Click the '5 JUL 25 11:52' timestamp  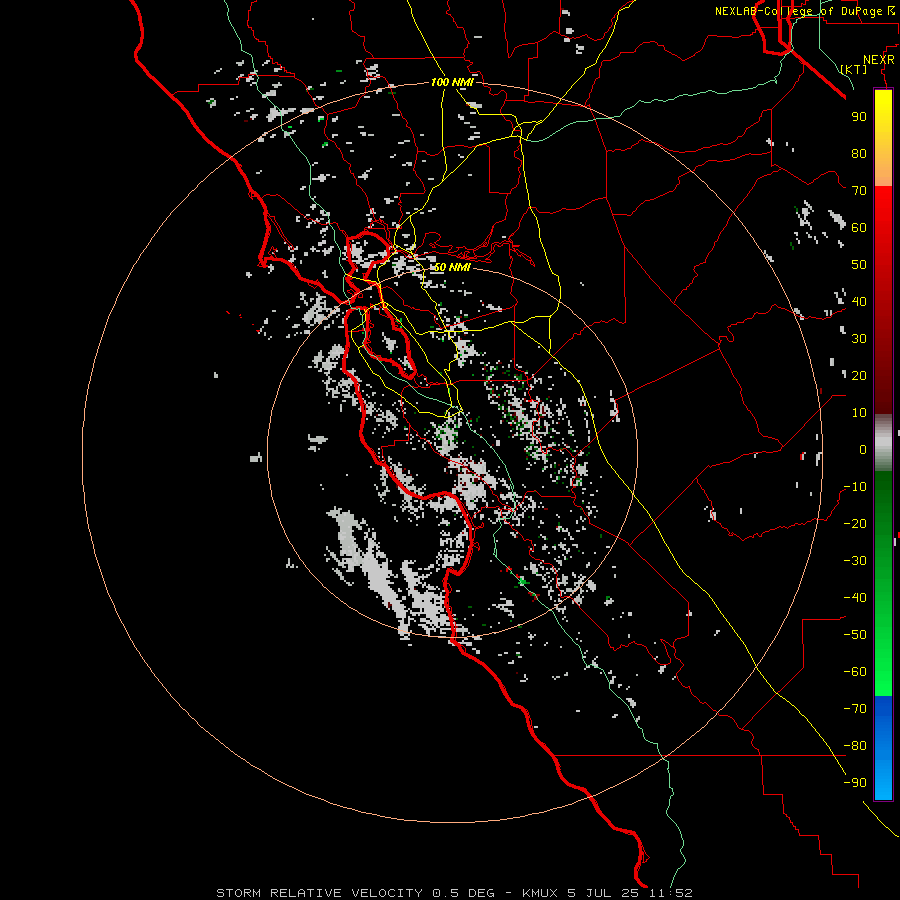click(x=630, y=893)
